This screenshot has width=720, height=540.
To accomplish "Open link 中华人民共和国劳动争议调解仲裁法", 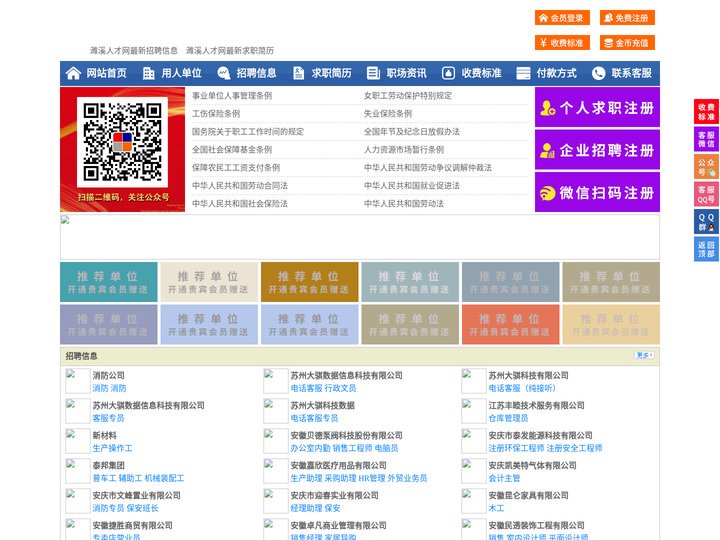I will pos(428,168).
